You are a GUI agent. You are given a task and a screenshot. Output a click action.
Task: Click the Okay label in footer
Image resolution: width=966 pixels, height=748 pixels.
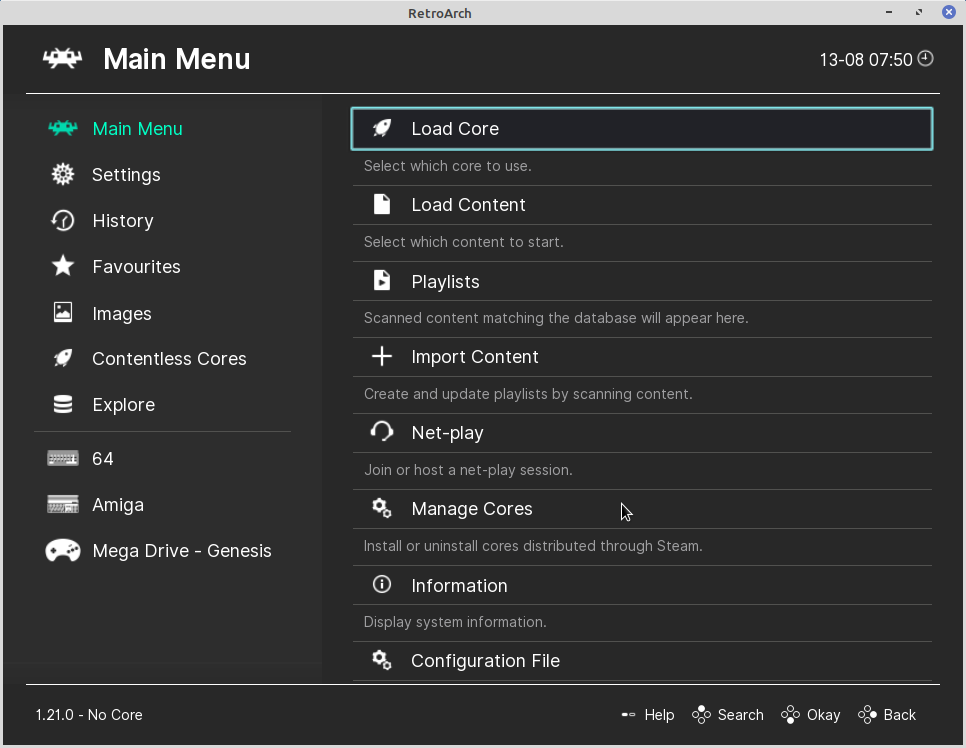[x=824, y=715]
